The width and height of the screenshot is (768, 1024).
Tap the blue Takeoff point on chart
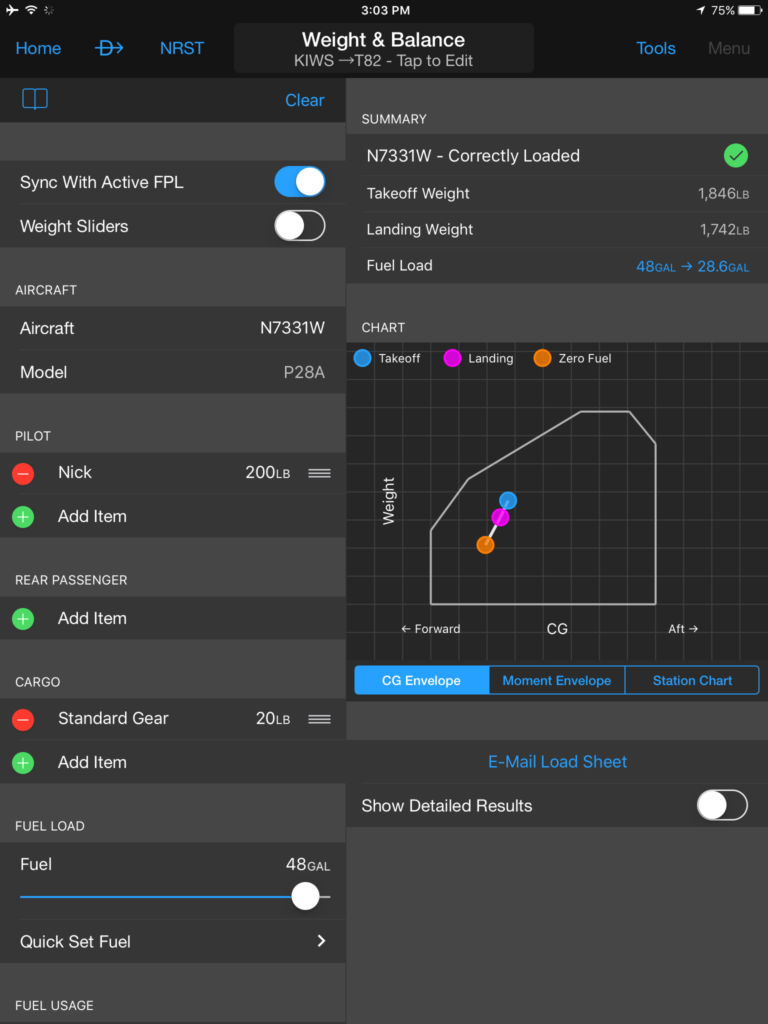click(508, 501)
